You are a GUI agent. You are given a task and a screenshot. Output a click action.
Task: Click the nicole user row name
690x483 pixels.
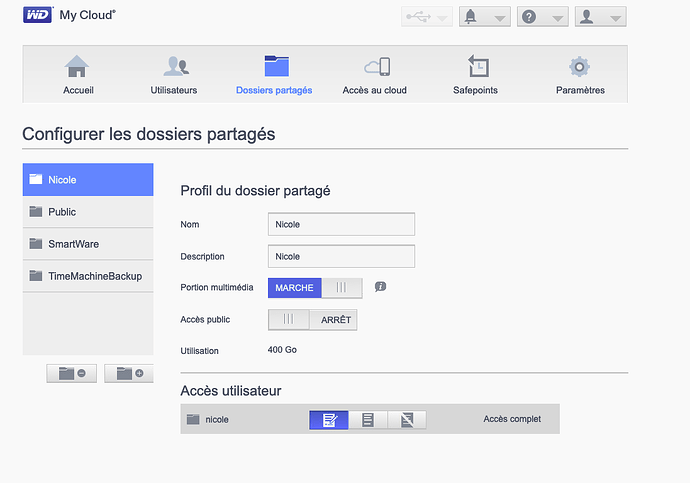(217, 420)
